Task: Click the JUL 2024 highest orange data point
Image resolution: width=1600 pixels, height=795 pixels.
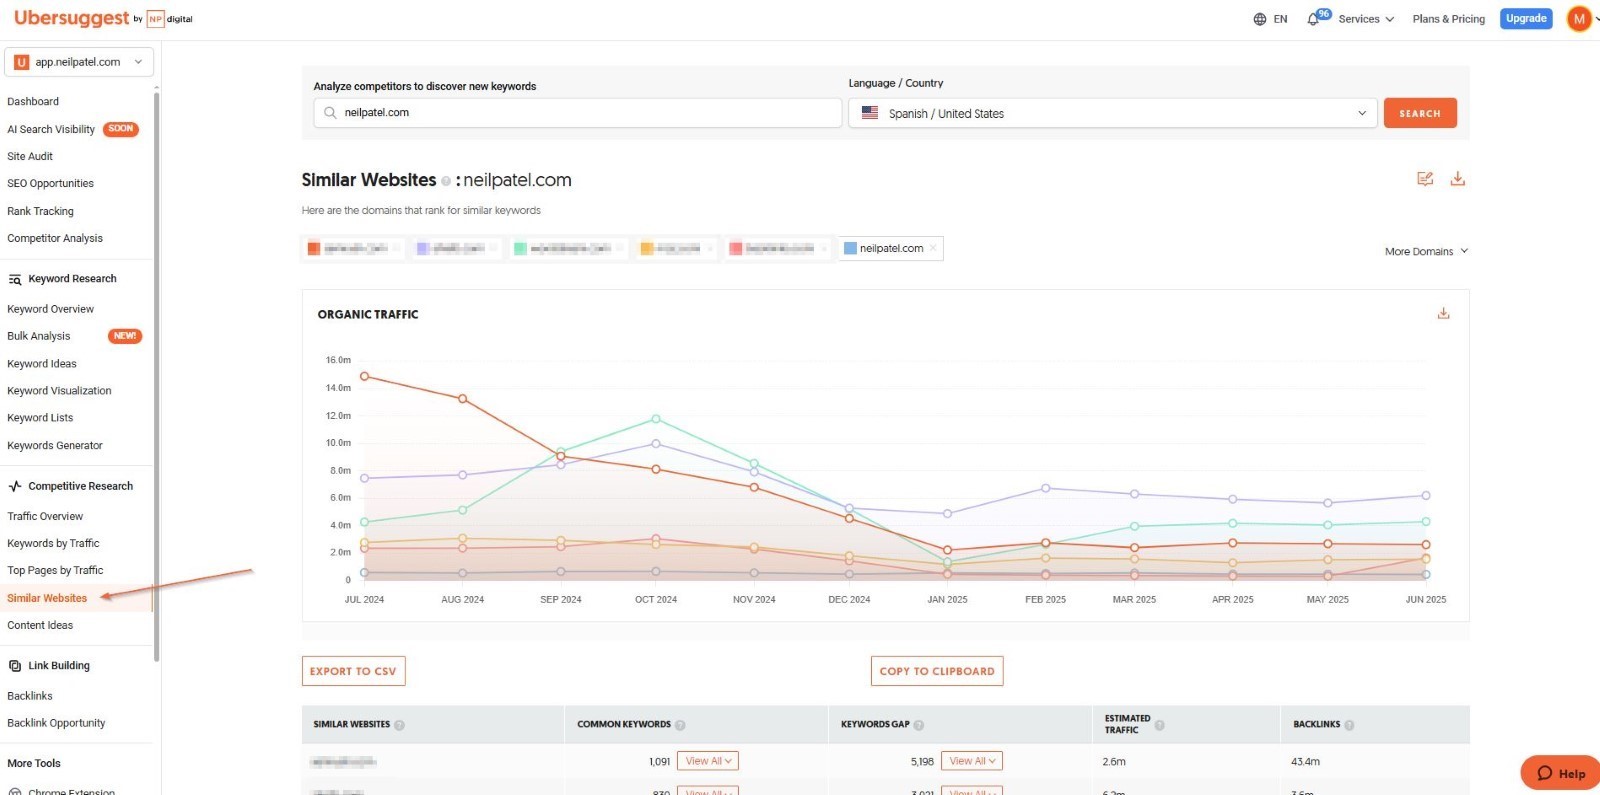Action: (364, 376)
